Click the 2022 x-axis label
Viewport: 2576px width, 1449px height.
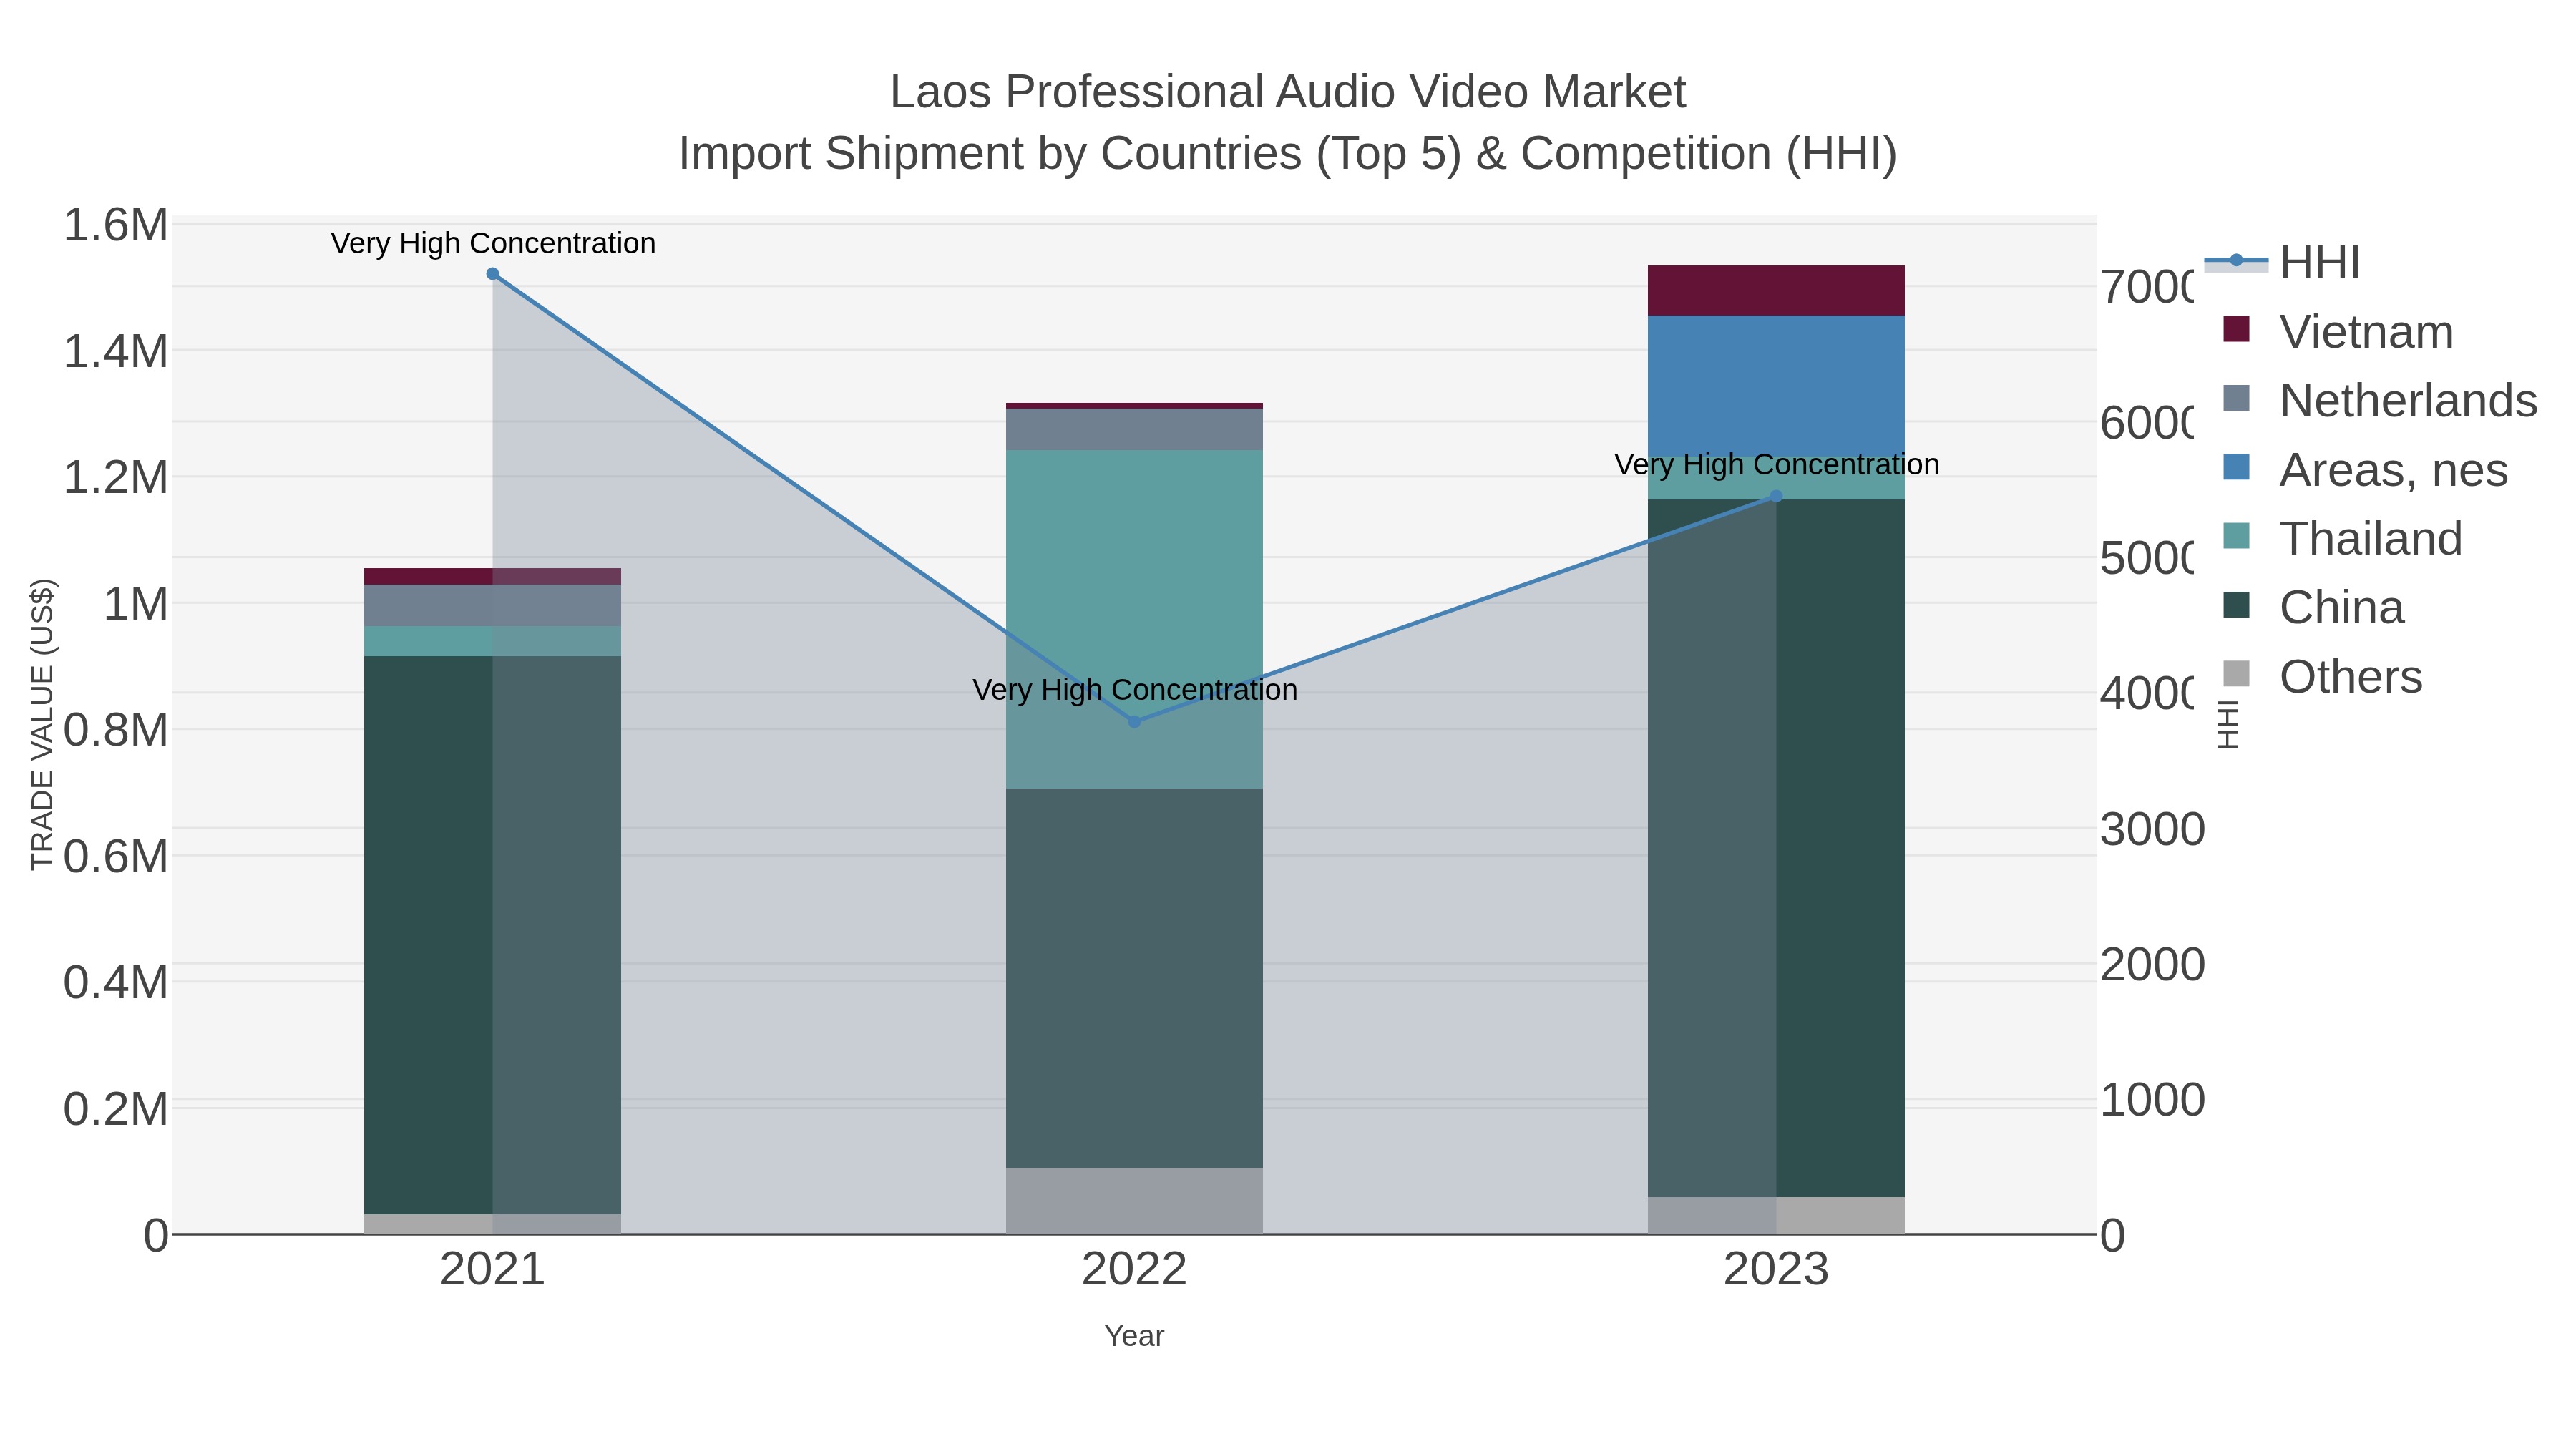click(x=1134, y=1270)
